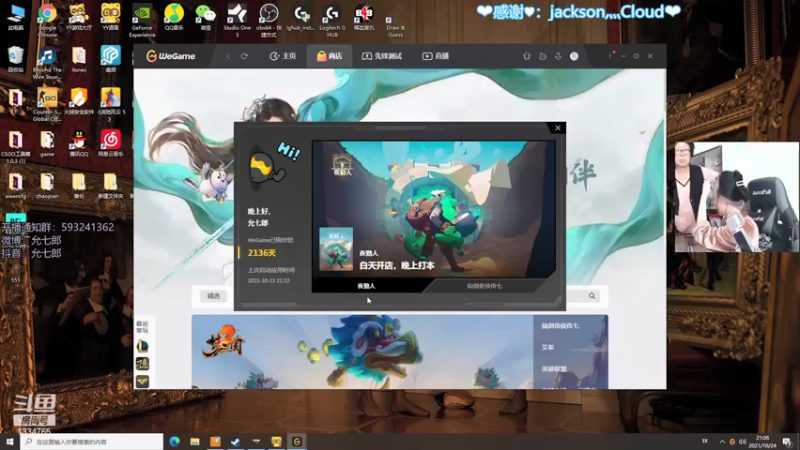Open the taskbar clock and date
Viewport: 800px width, 450px height.
coord(762,442)
